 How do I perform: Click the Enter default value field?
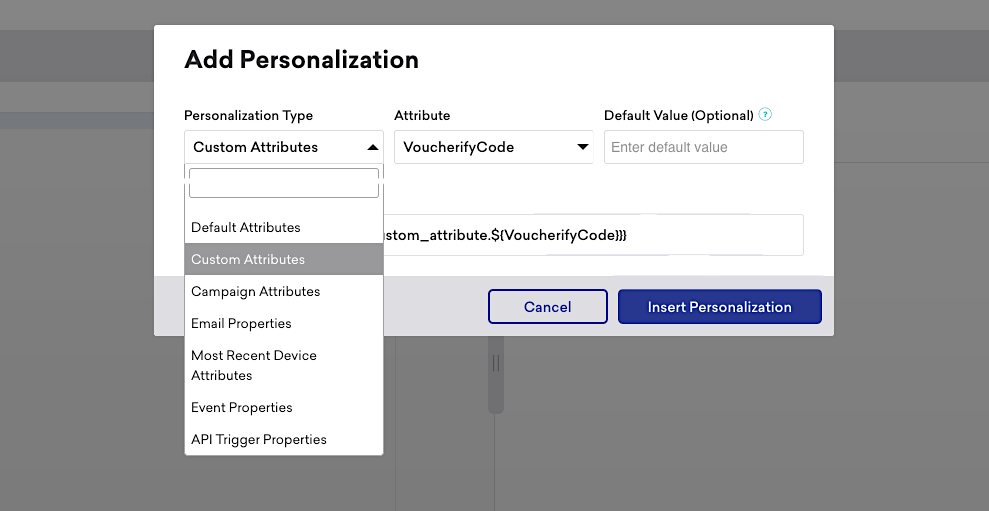703,147
